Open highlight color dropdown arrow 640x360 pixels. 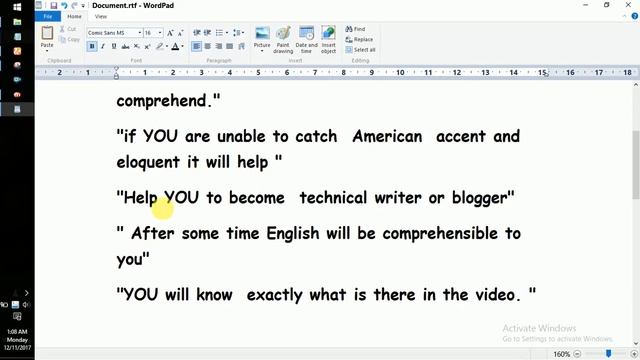(x=167, y=47)
